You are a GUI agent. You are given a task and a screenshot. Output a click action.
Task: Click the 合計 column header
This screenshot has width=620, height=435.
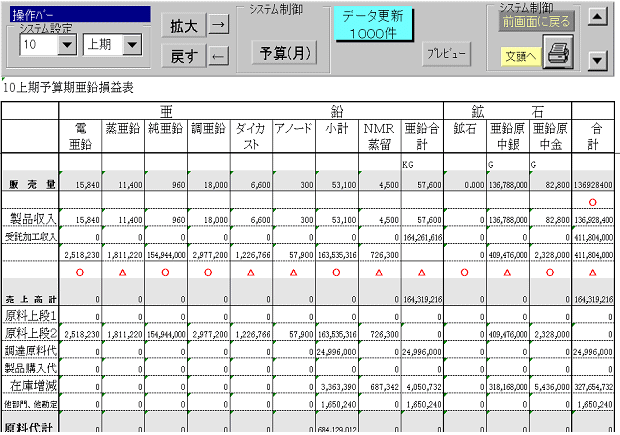click(x=593, y=136)
